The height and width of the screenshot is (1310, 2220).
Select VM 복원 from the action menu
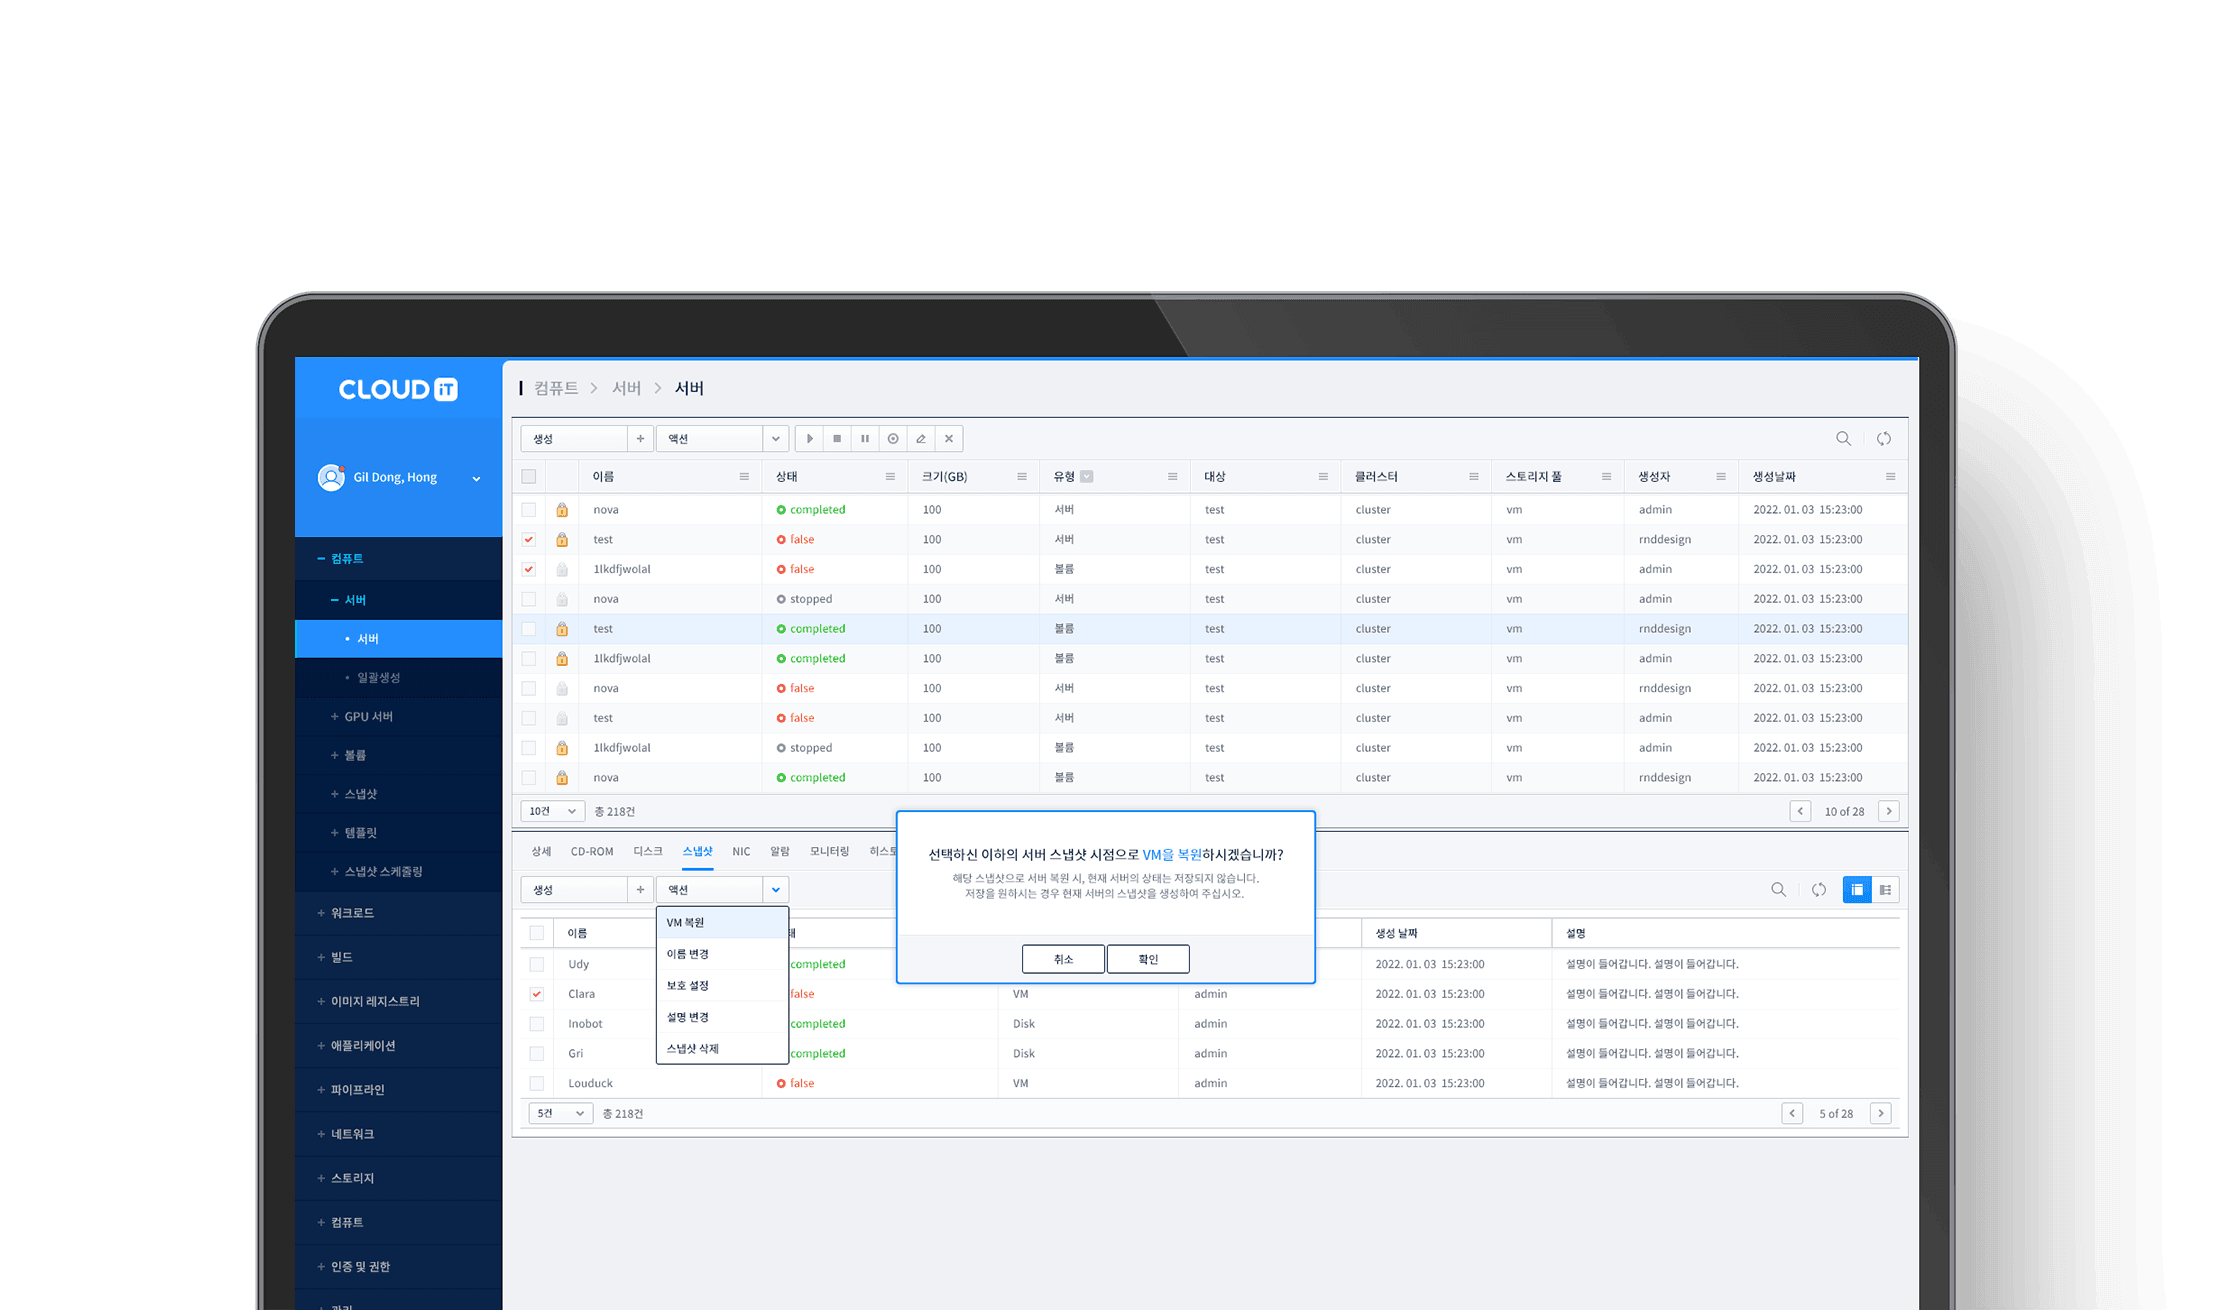coord(722,922)
